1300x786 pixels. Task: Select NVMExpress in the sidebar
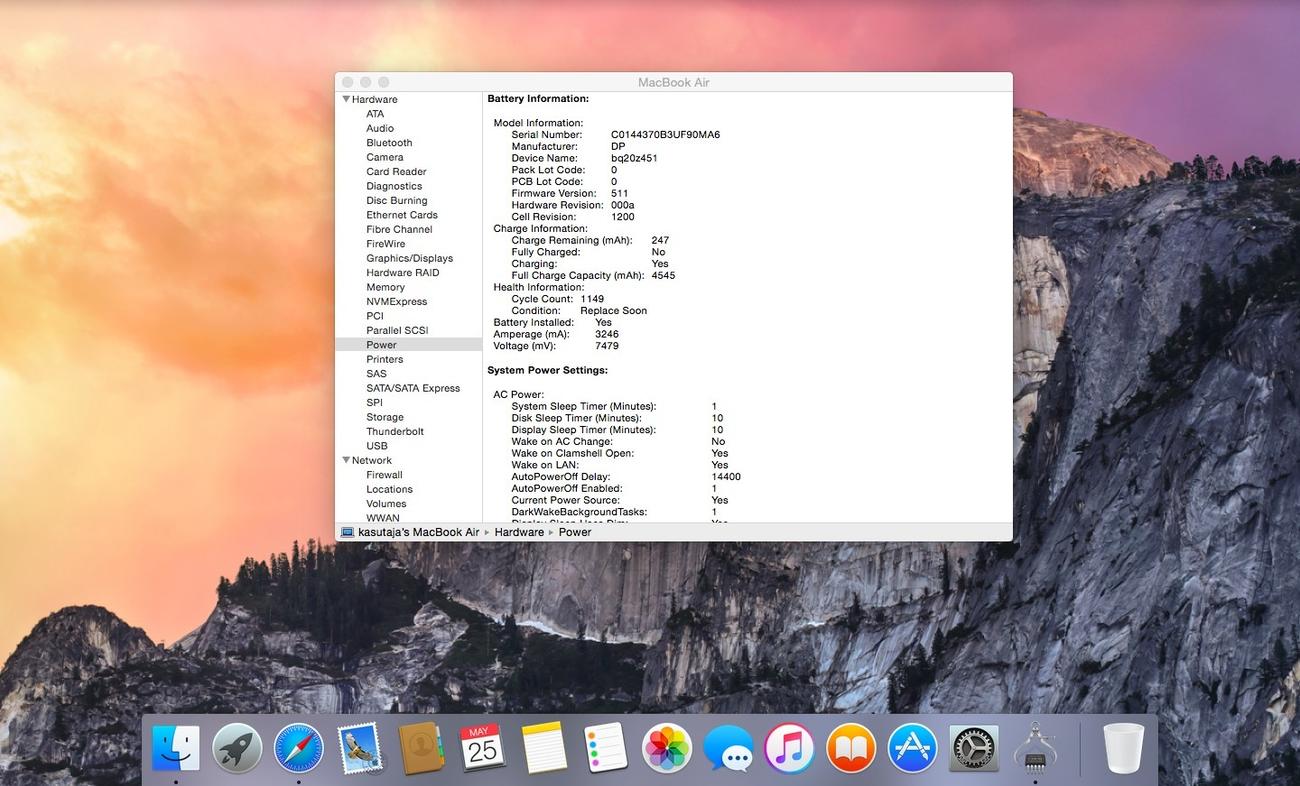(x=396, y=301)
